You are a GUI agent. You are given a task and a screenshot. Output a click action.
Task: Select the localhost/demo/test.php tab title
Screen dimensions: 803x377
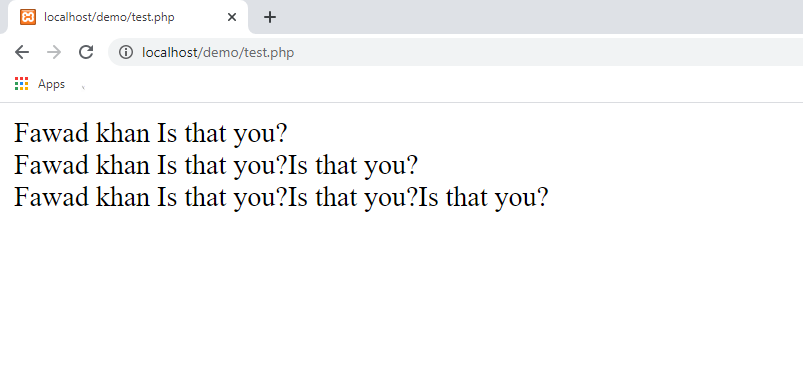(110, 17)
